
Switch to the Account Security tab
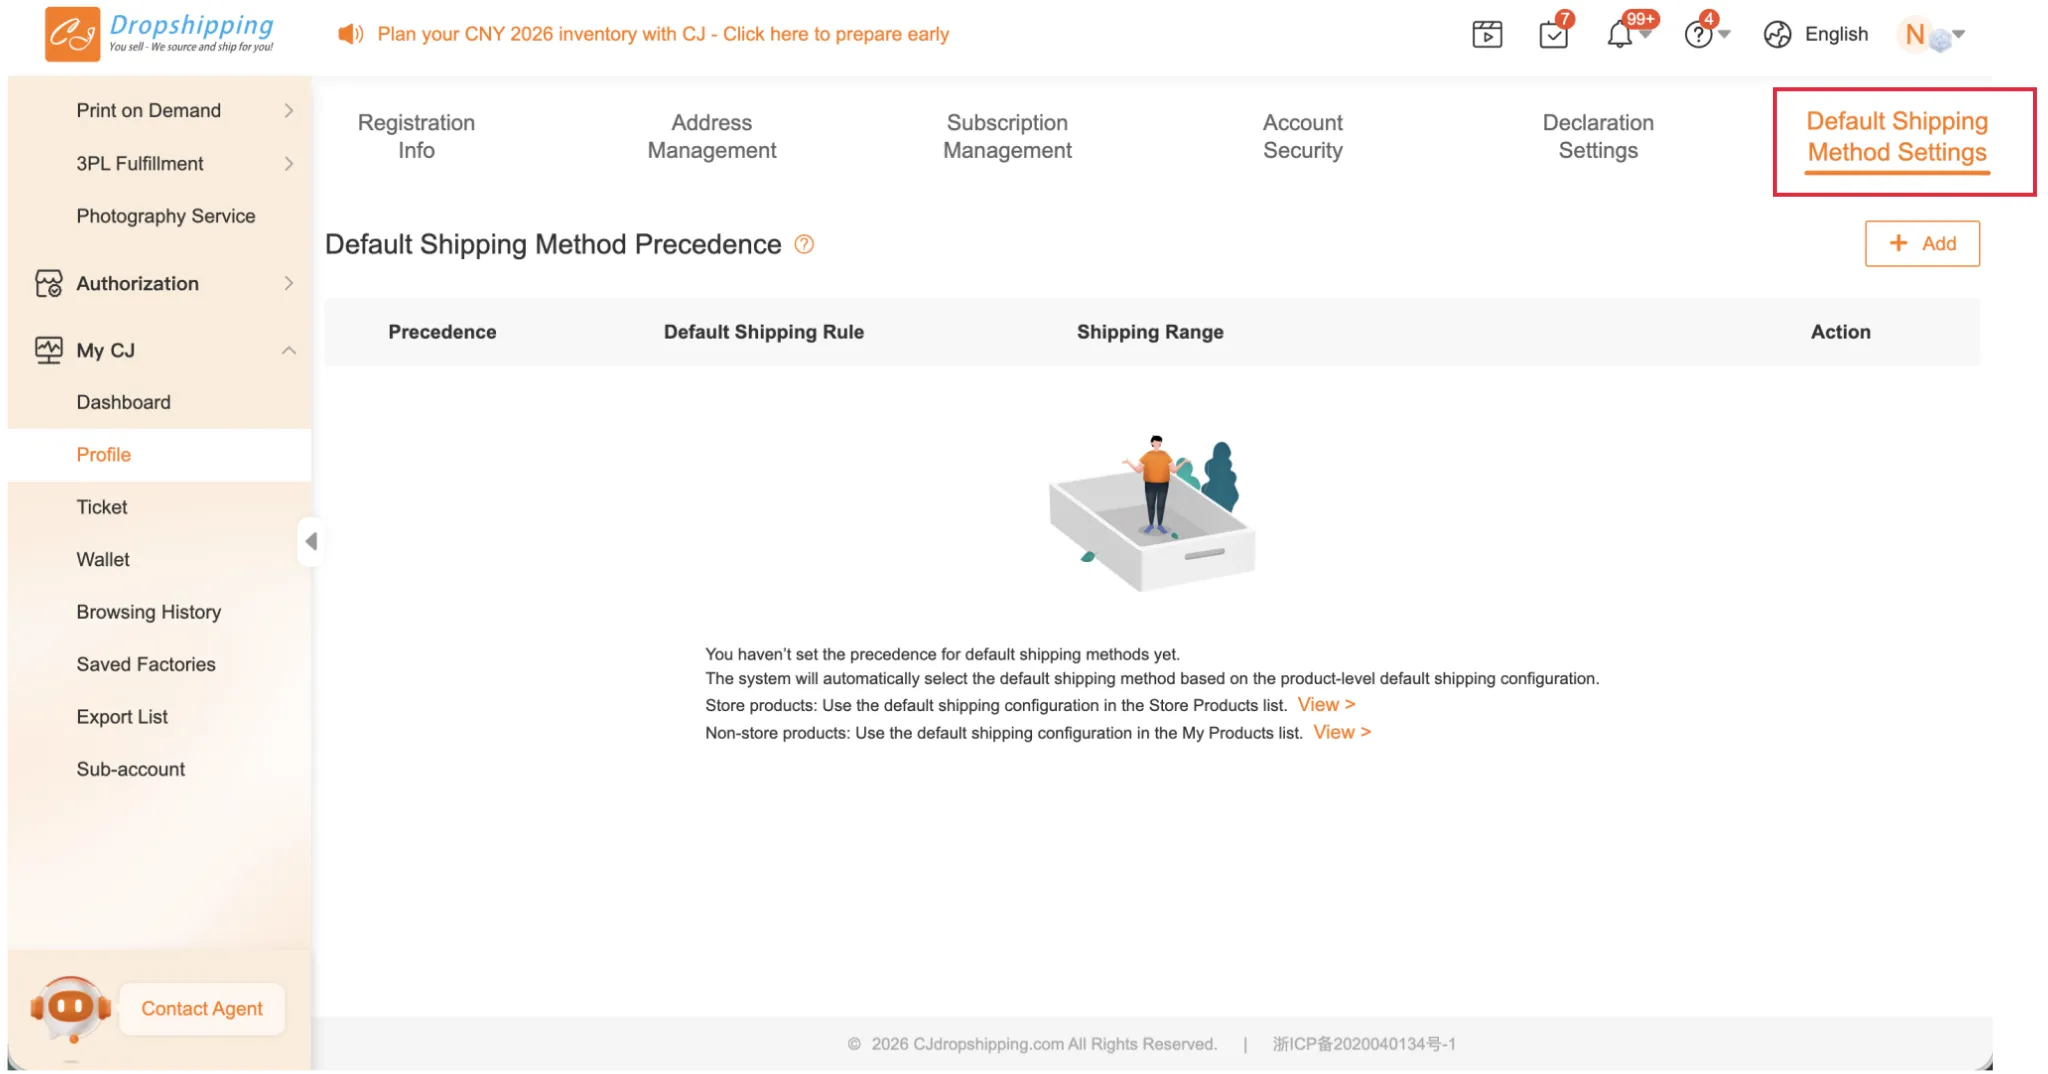(1302, 137)
